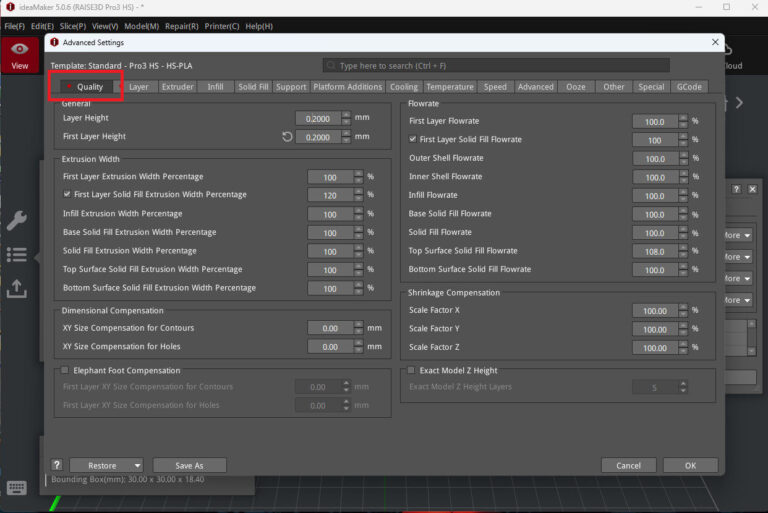Screen dimensions: 768x513
Task: Click the keyboard icon at bottom left
Action: [17, 488]
